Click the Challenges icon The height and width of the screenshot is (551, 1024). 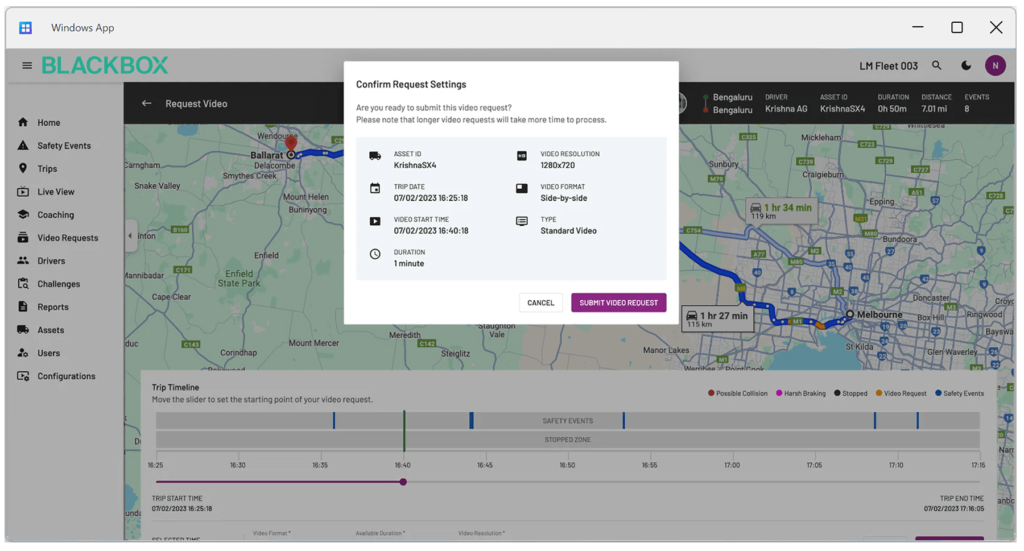tap(23, 283)
